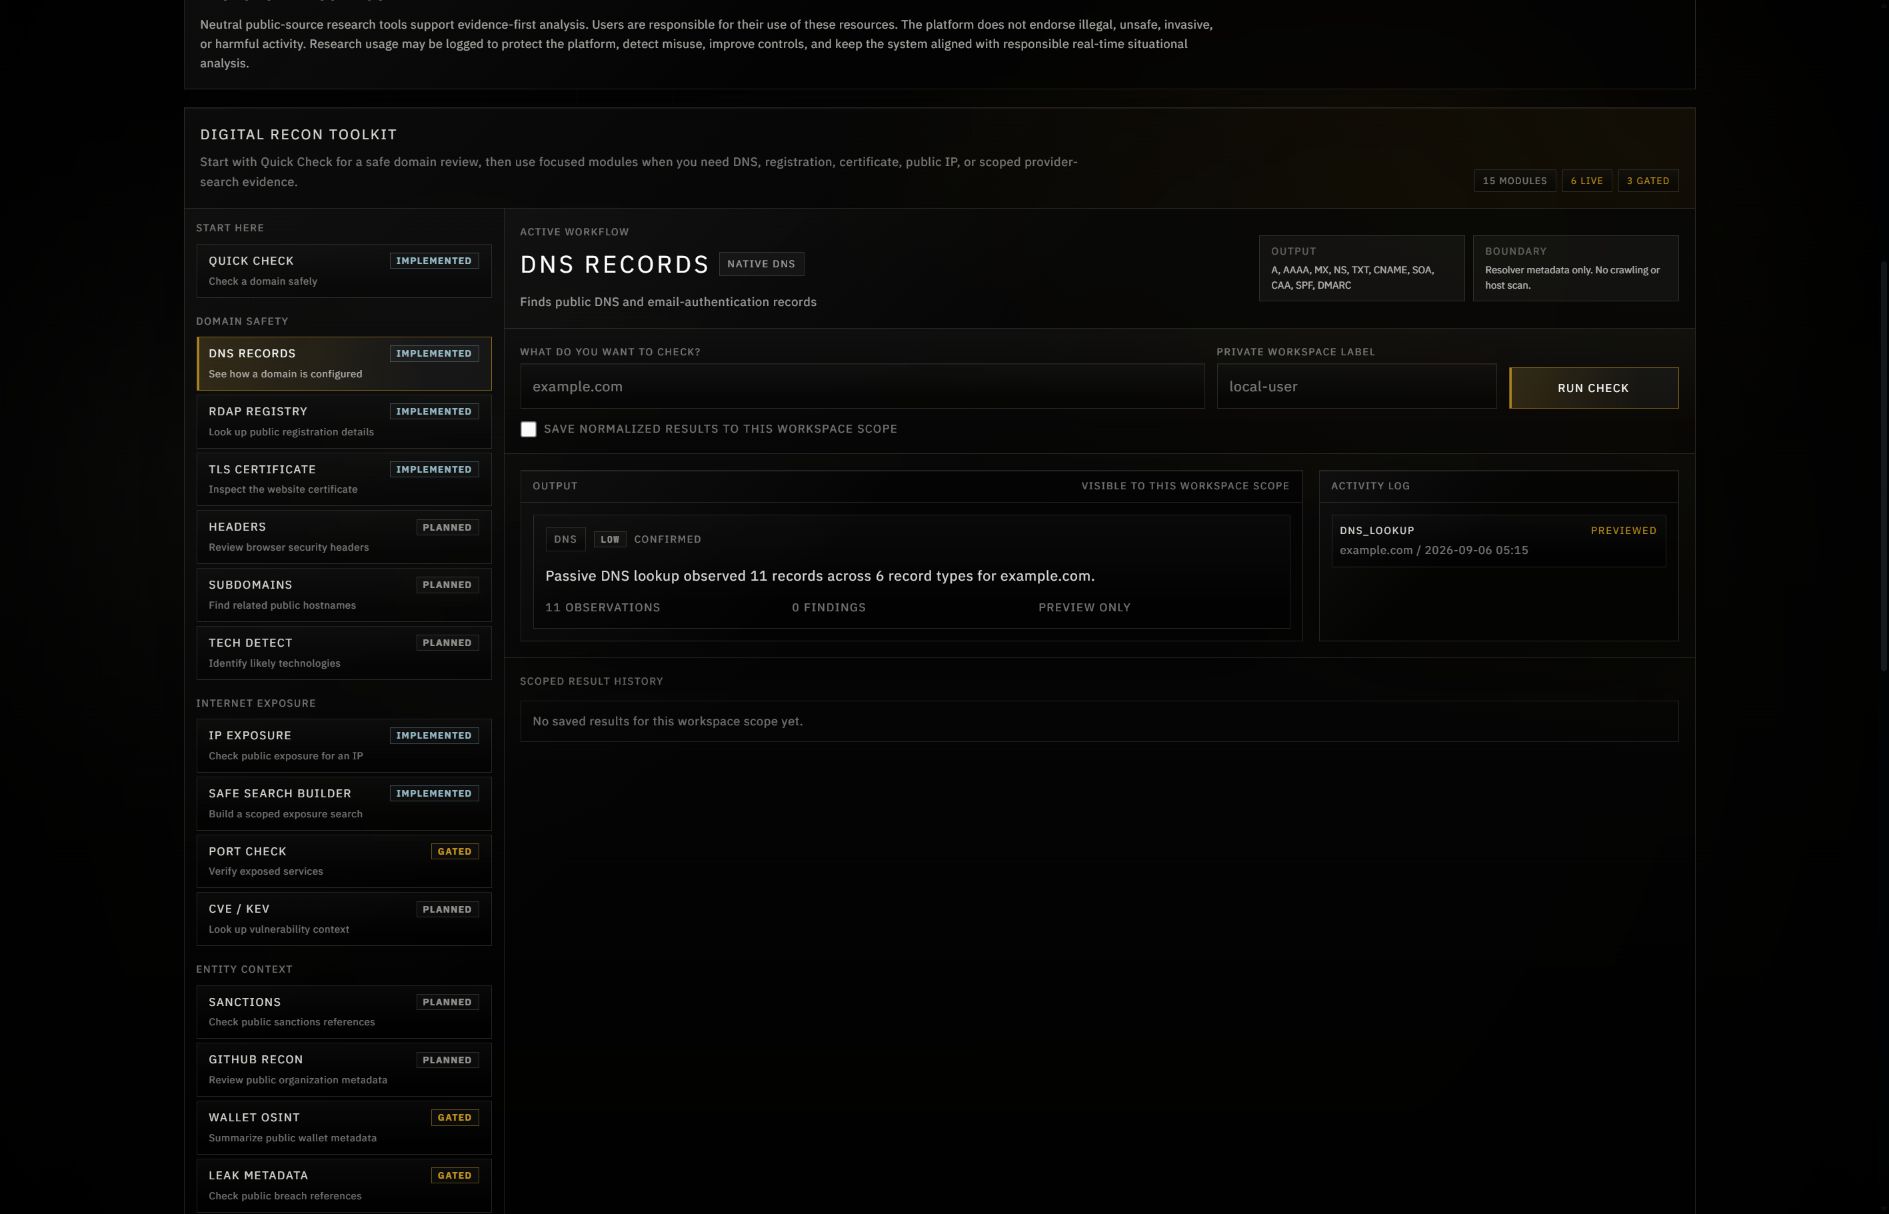The height and width of the screenshot is (1214, 1889).
Task: Open the Safe Search Builder module
Action: coord(343,803)
